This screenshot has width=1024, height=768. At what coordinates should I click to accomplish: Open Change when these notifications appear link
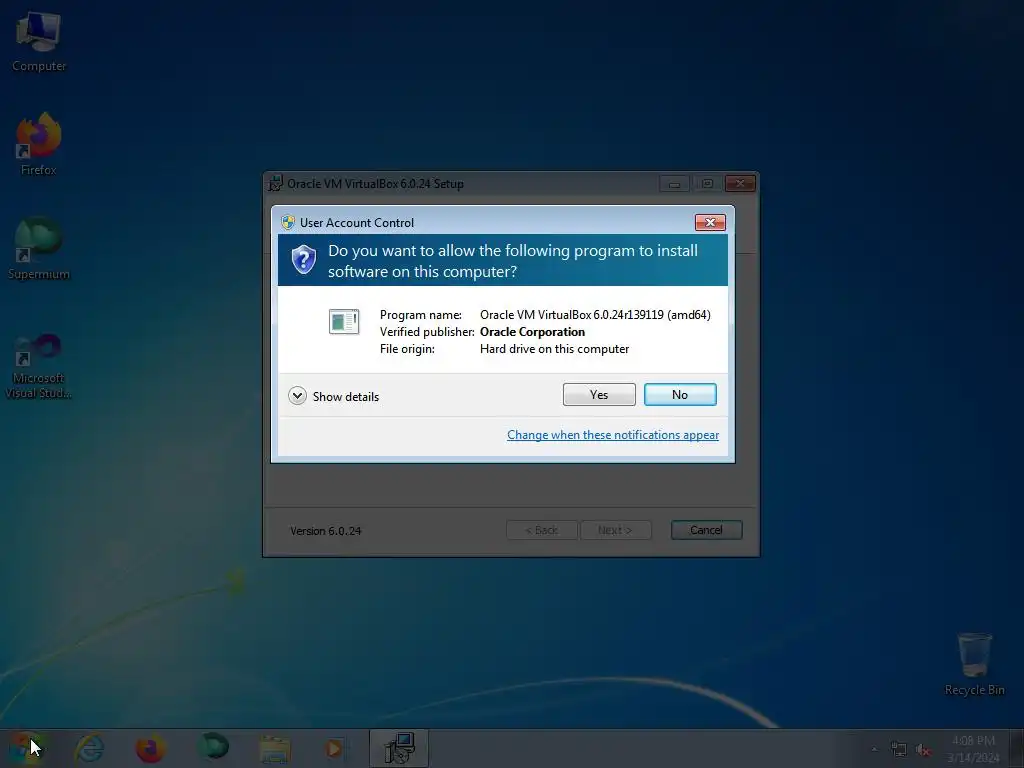(x=613, y=435)
